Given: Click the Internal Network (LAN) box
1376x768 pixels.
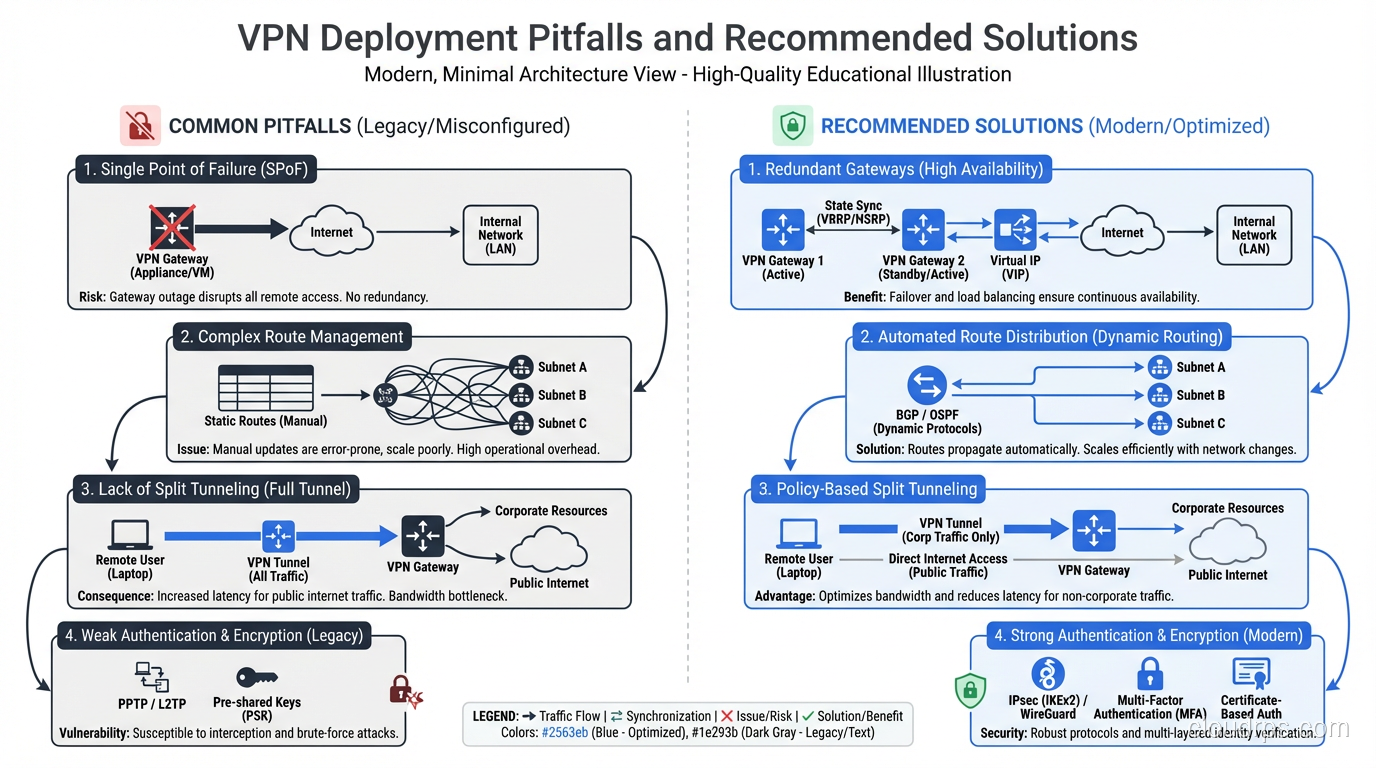Looking at the screenshot, I should (500, 235).
